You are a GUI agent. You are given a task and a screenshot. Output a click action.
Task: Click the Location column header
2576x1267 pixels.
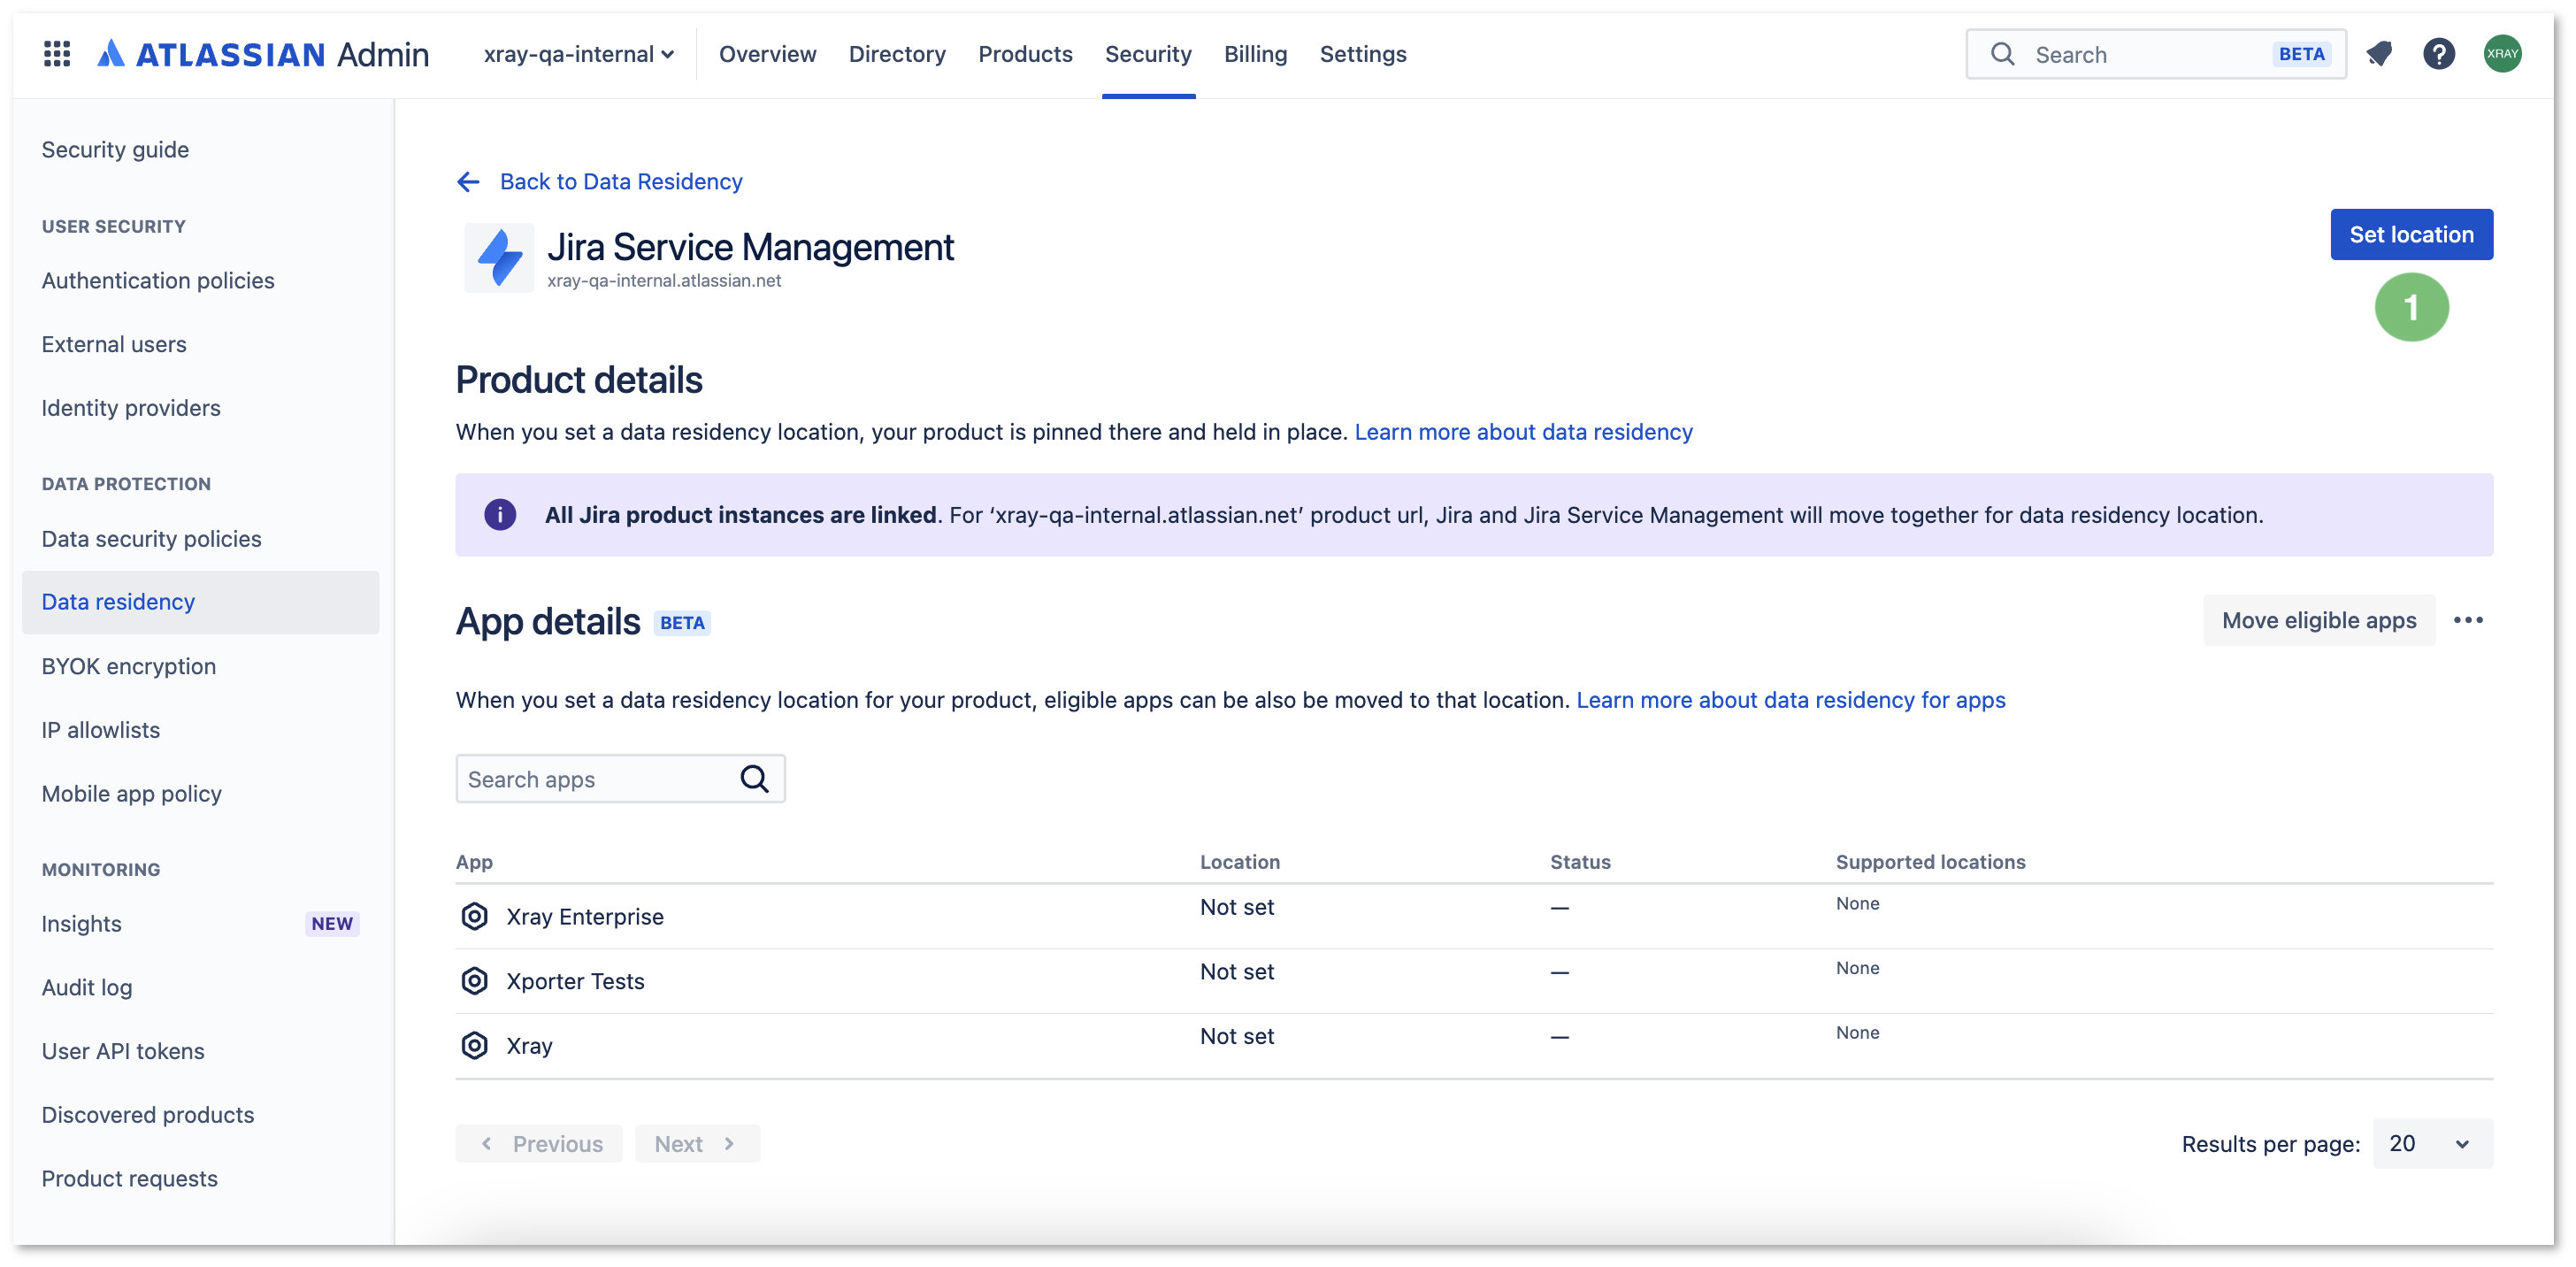coord(1239,862)
